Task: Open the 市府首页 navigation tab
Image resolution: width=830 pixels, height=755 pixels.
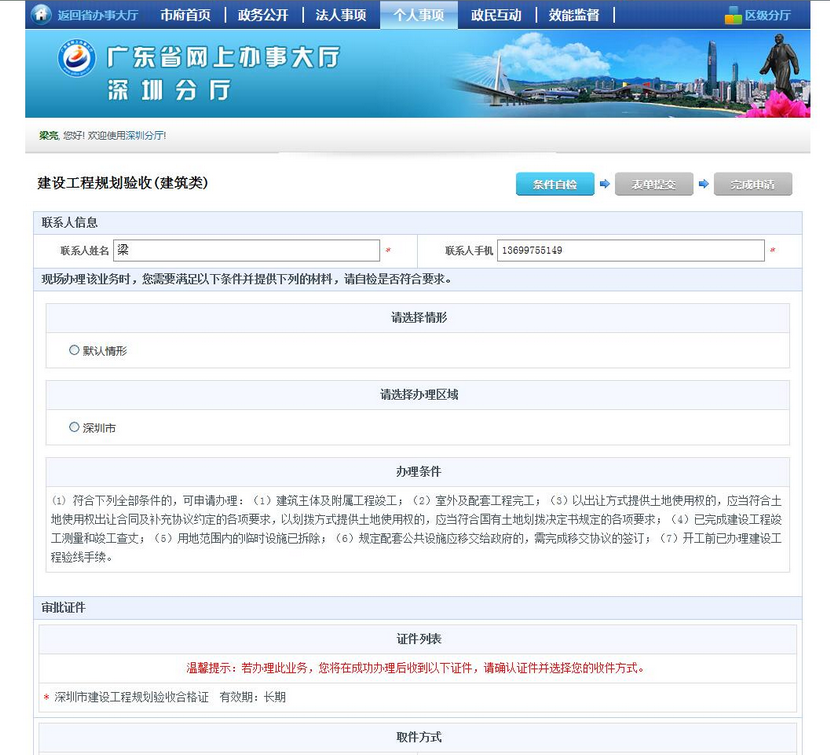Action: (x=186, y=15)
